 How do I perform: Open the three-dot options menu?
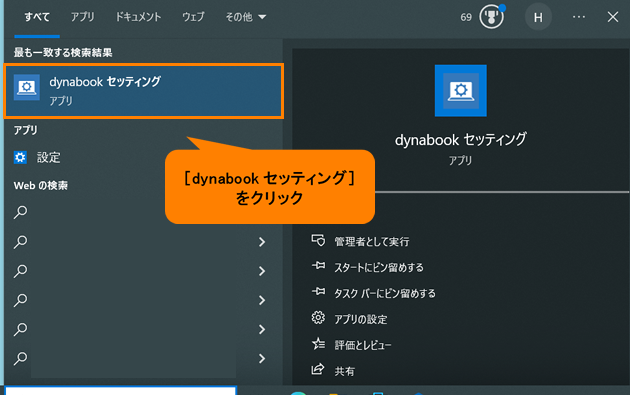(x=579, y=17)
